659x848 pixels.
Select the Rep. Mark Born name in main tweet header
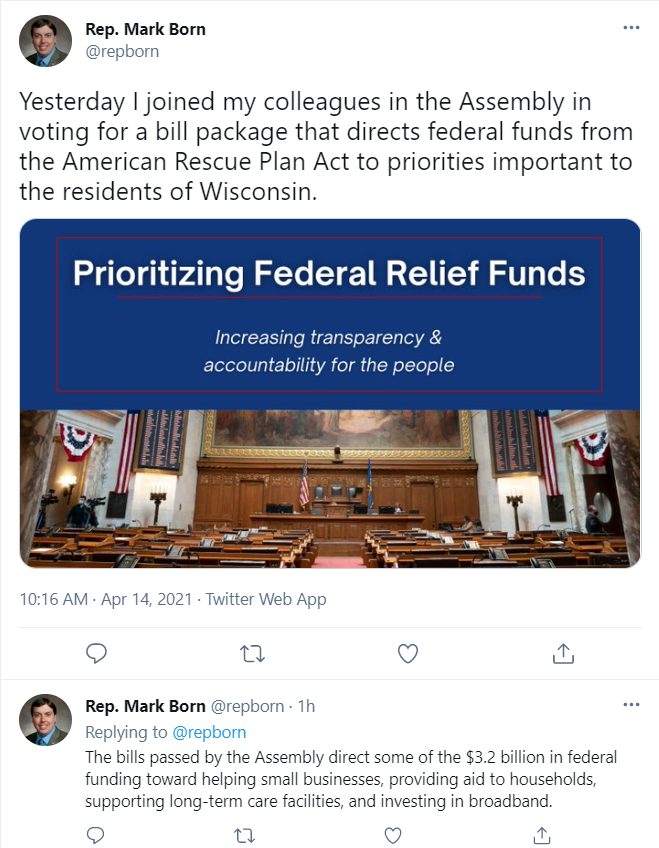(145, 29)
